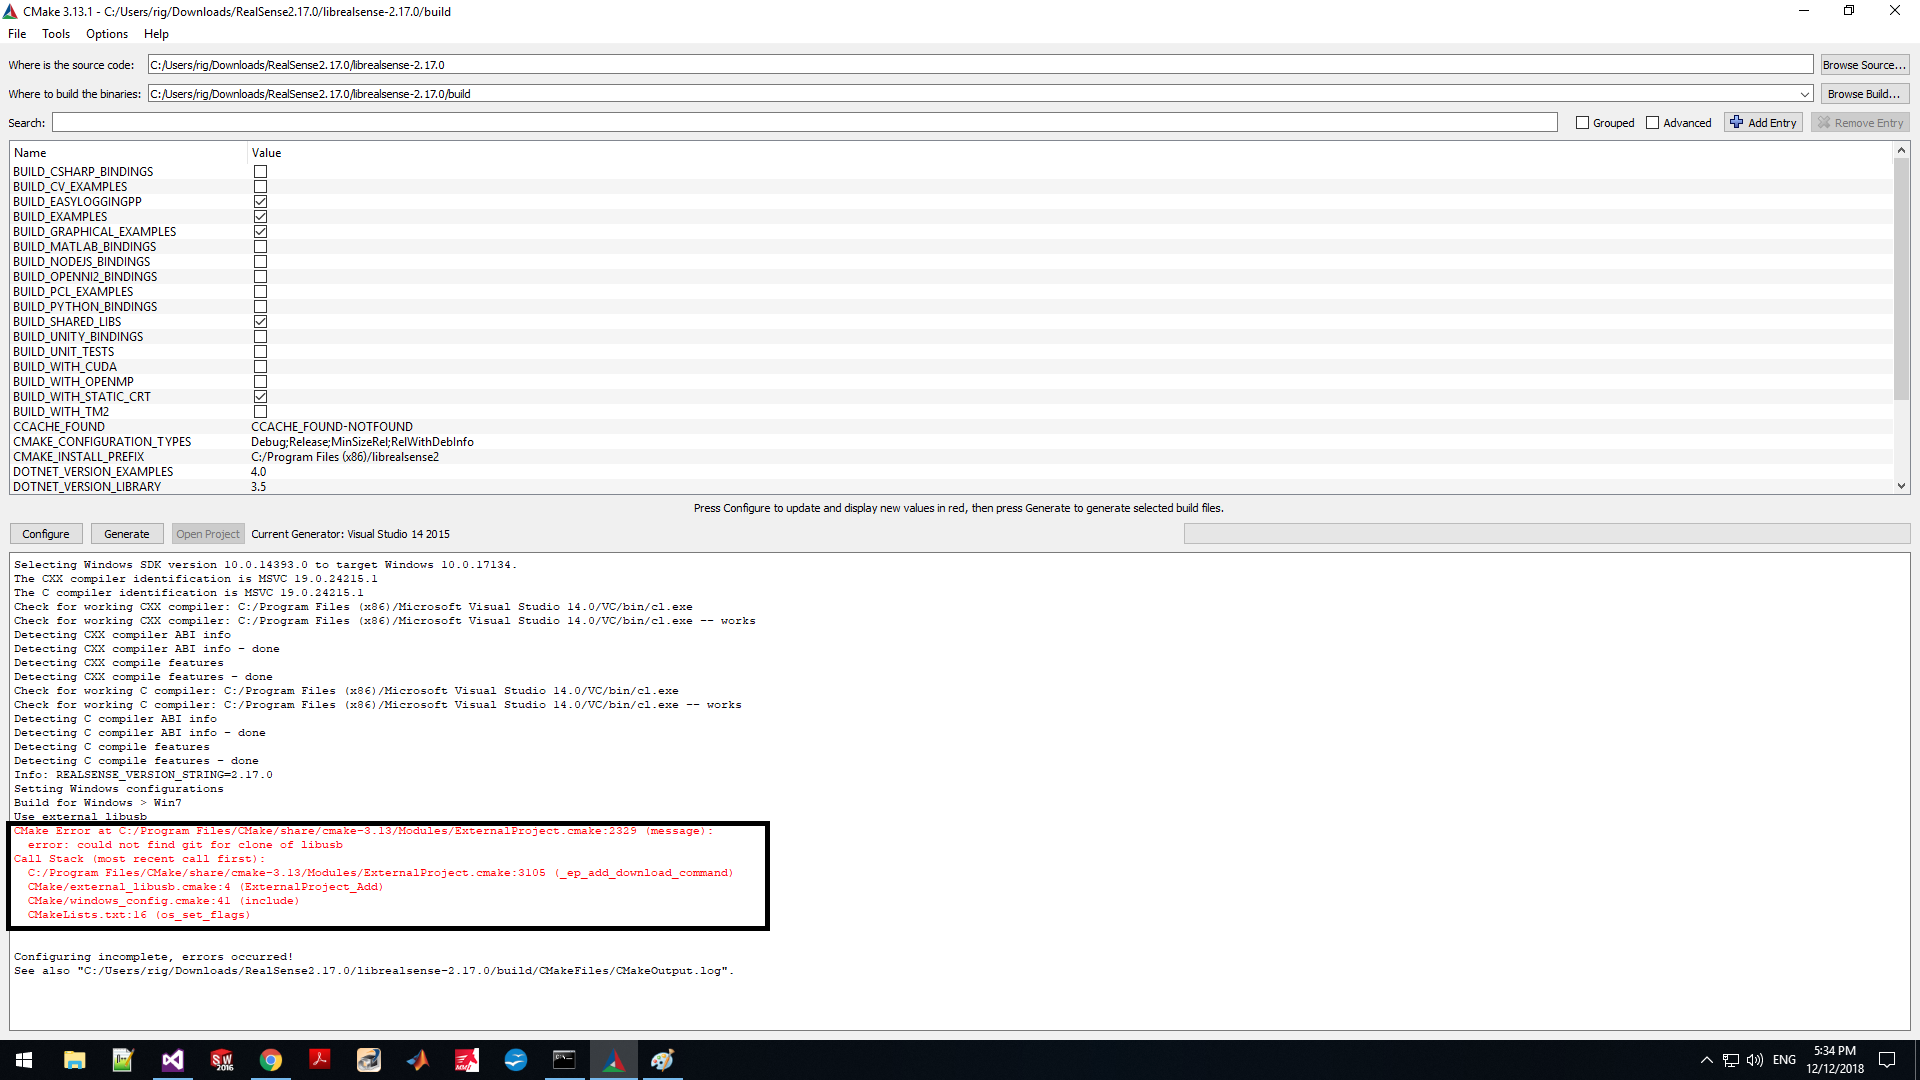The width and height of the screenshot is (1920, 1080).
Task: Open the CMake application icon in taskbar
Action: click(x=614, y=1059)
